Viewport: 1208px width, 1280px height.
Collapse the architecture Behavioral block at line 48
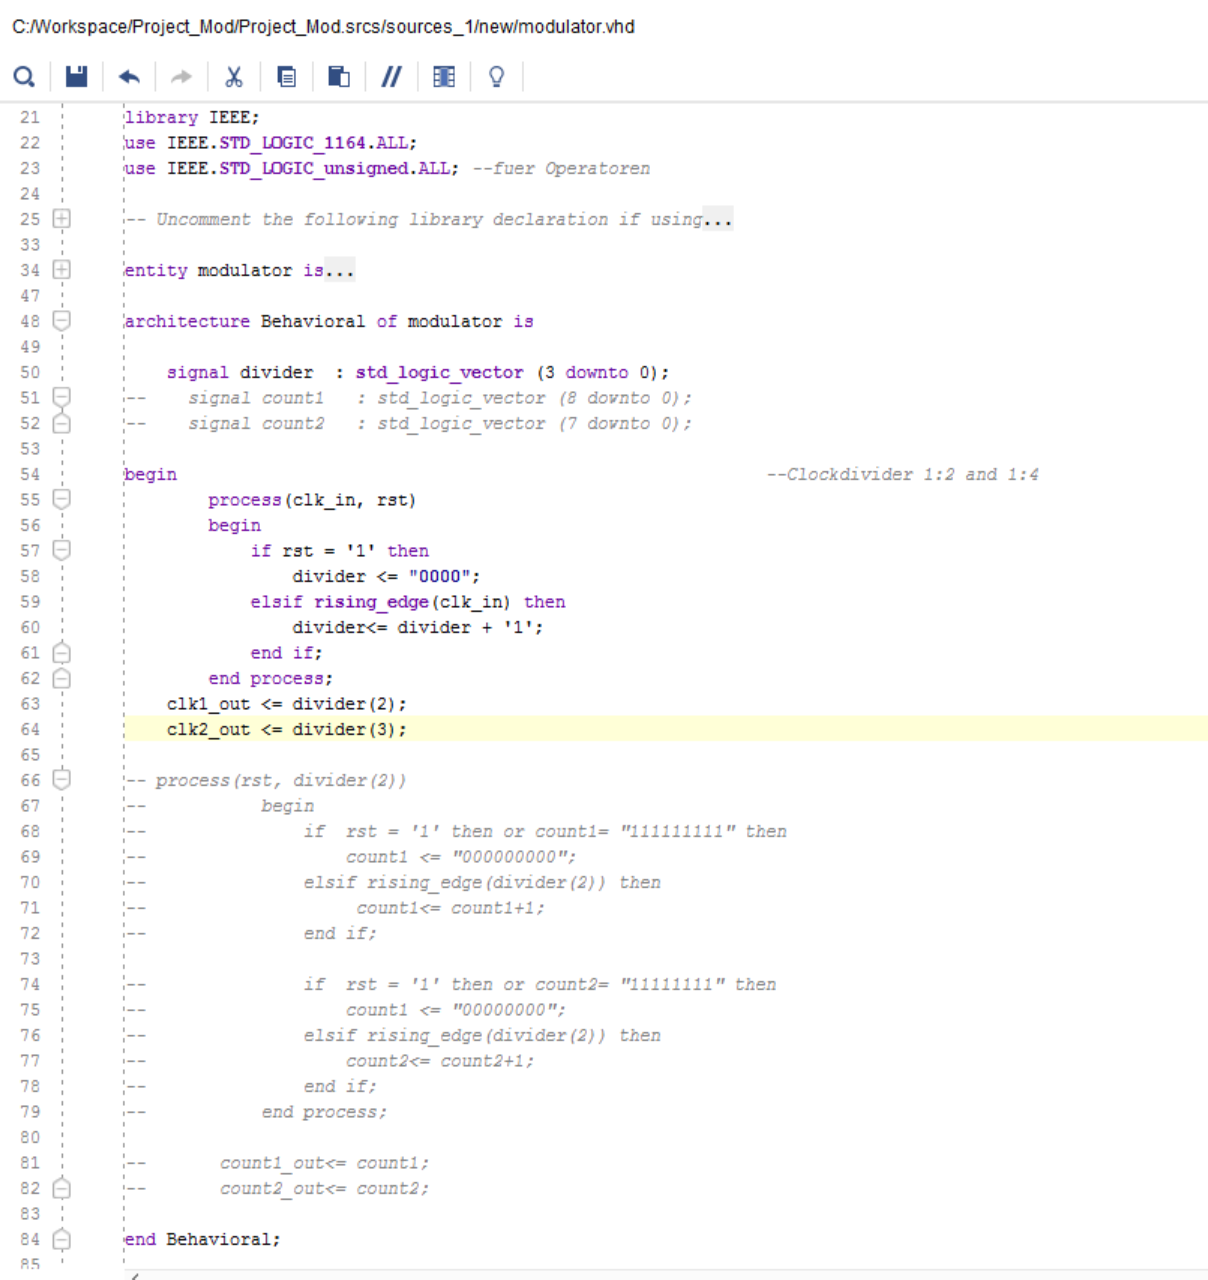61,321
